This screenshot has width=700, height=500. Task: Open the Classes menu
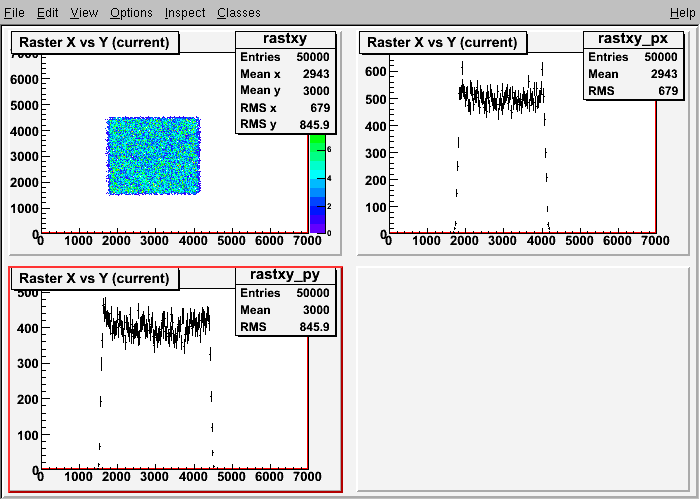pyautogui.click(x=239, y=12)
